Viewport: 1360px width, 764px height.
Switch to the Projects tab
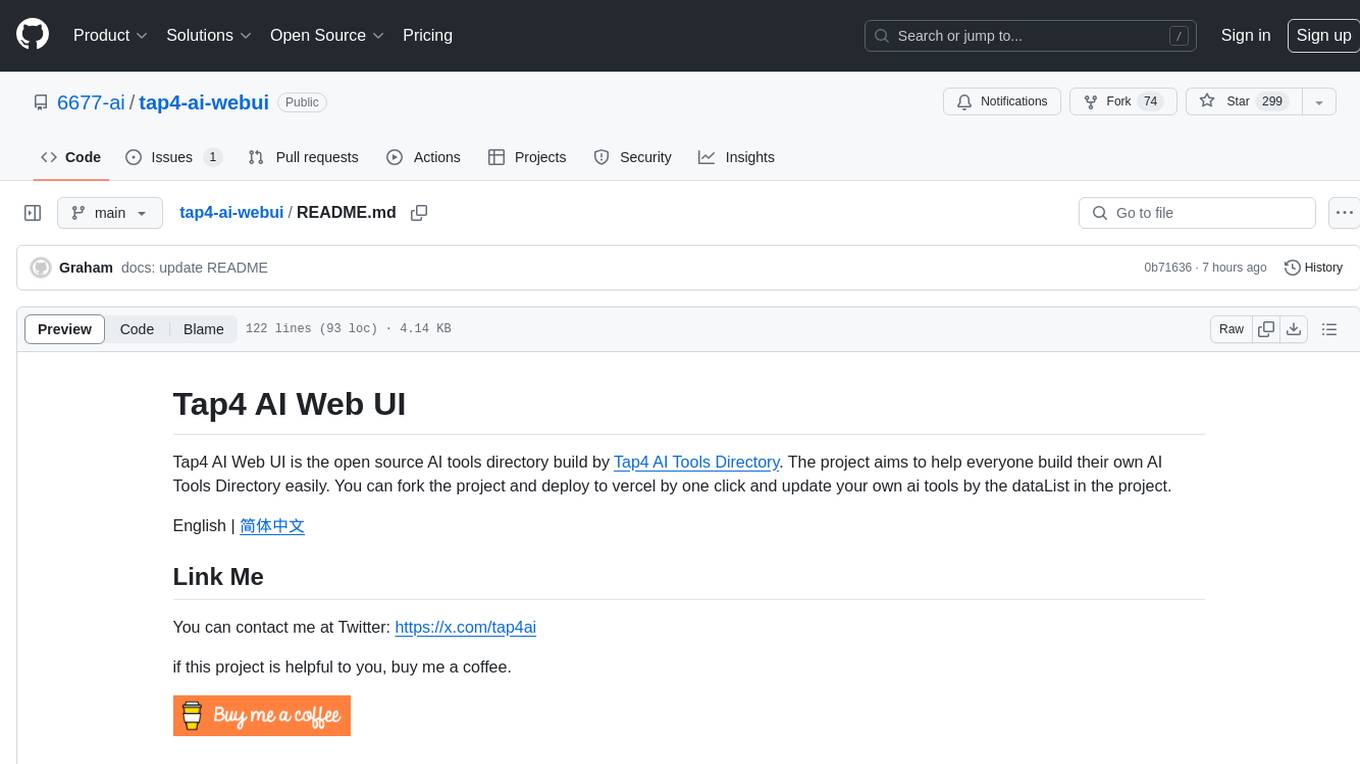click(527, 157)
